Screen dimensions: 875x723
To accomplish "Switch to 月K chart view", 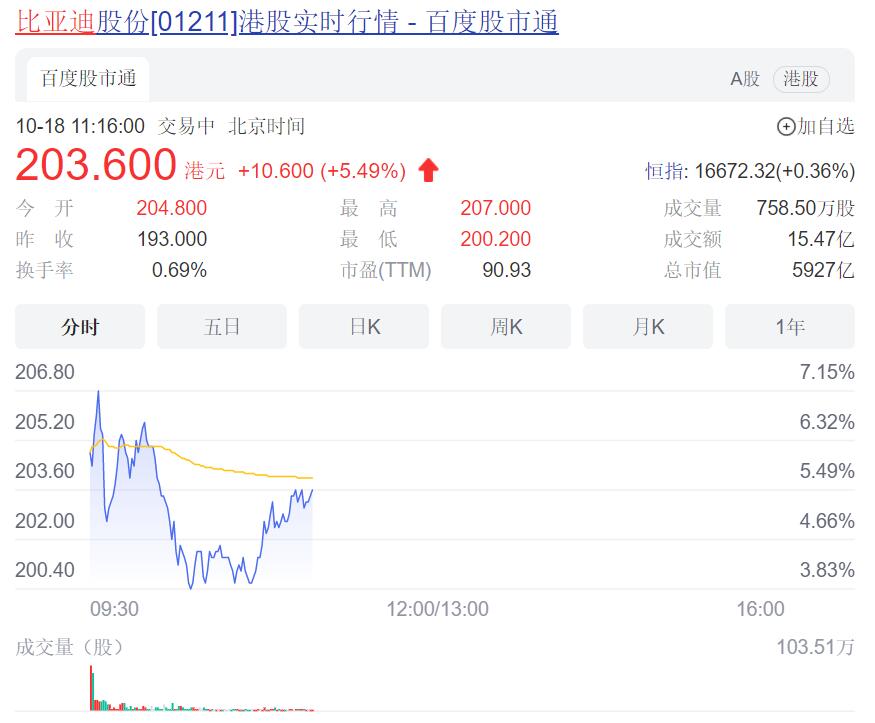I will 648,327.
